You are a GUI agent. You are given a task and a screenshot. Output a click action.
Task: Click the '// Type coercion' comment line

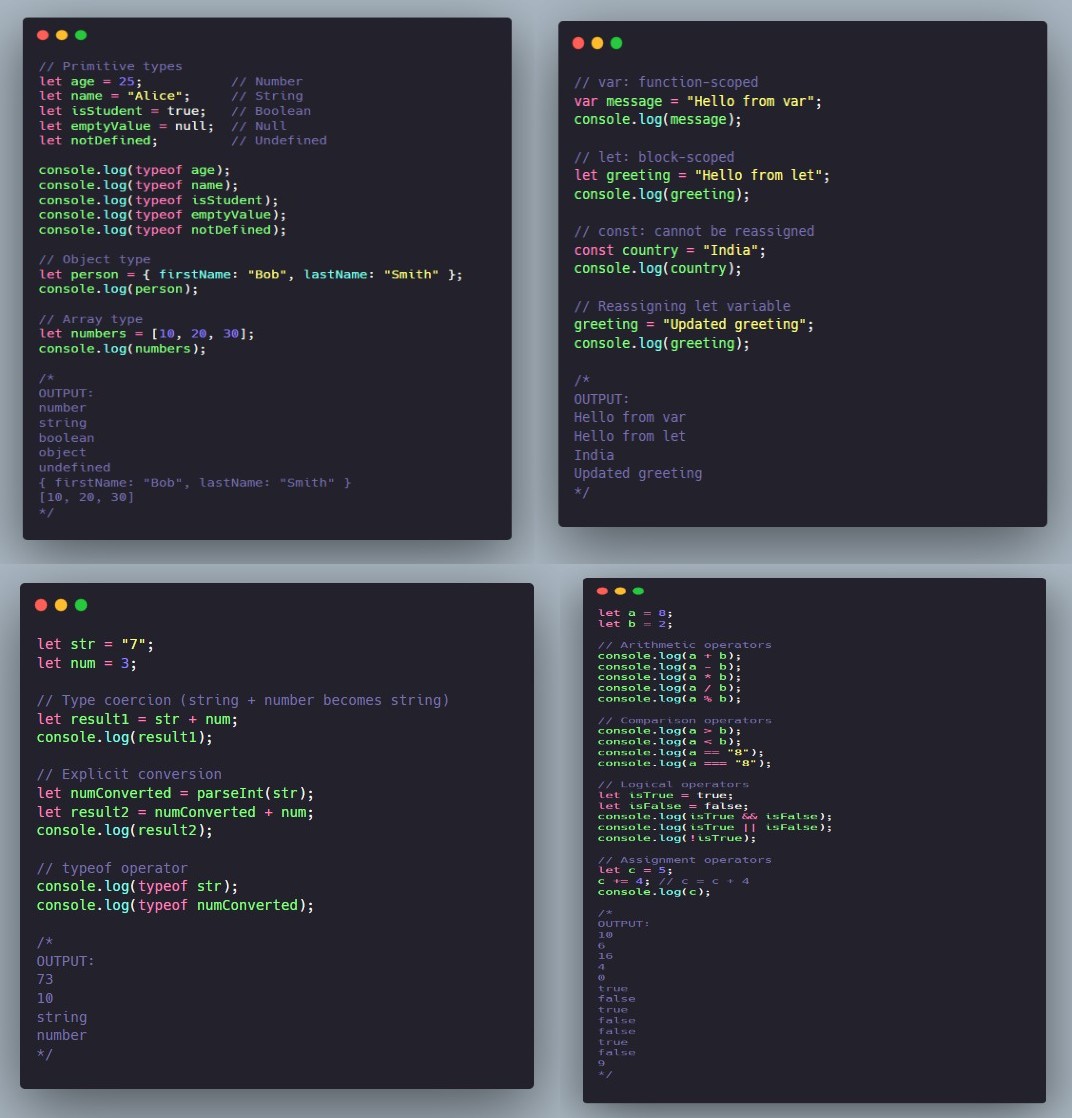(x=243, y=700)
